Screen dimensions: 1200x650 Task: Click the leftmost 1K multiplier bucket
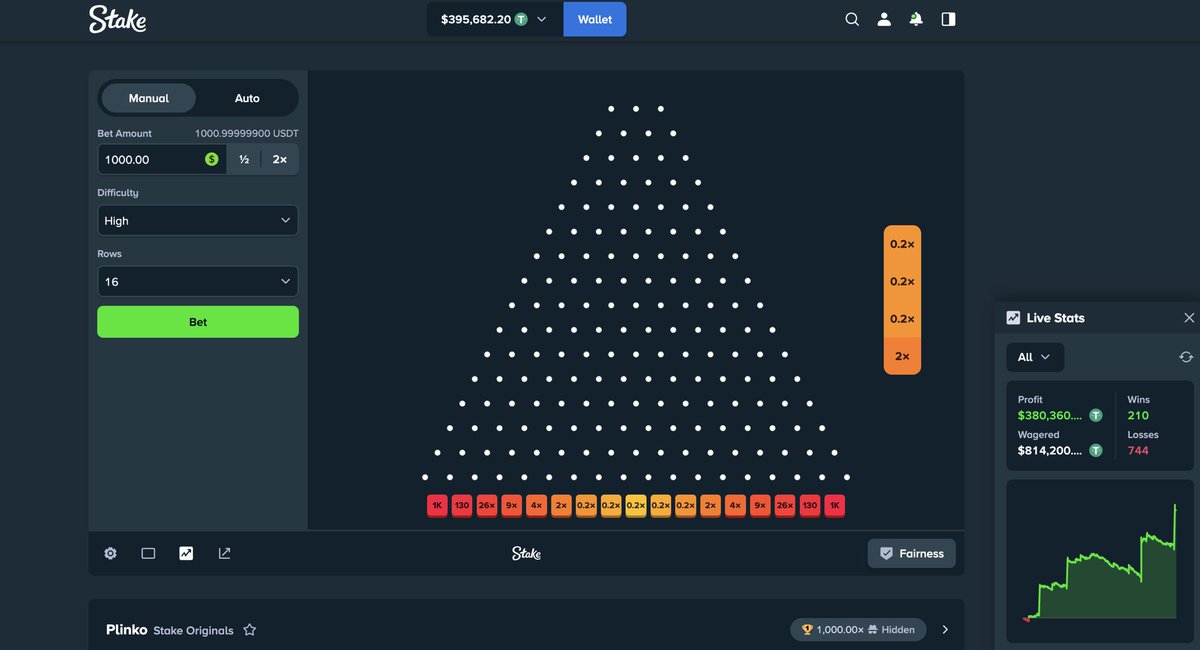point(437,506)
